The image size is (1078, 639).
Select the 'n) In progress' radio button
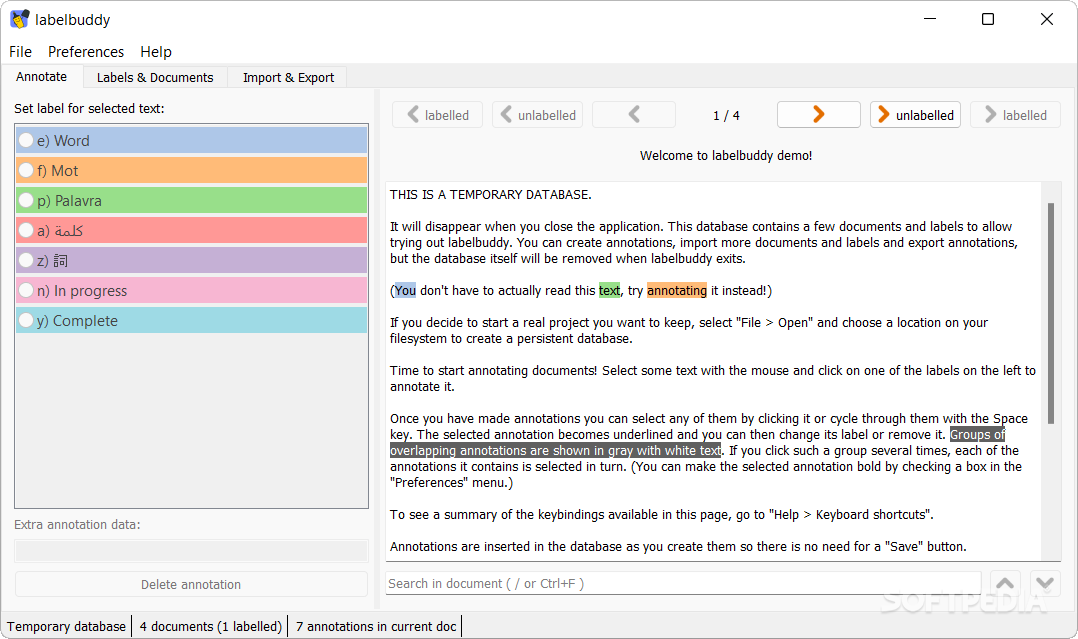click(x=26, y=290)
